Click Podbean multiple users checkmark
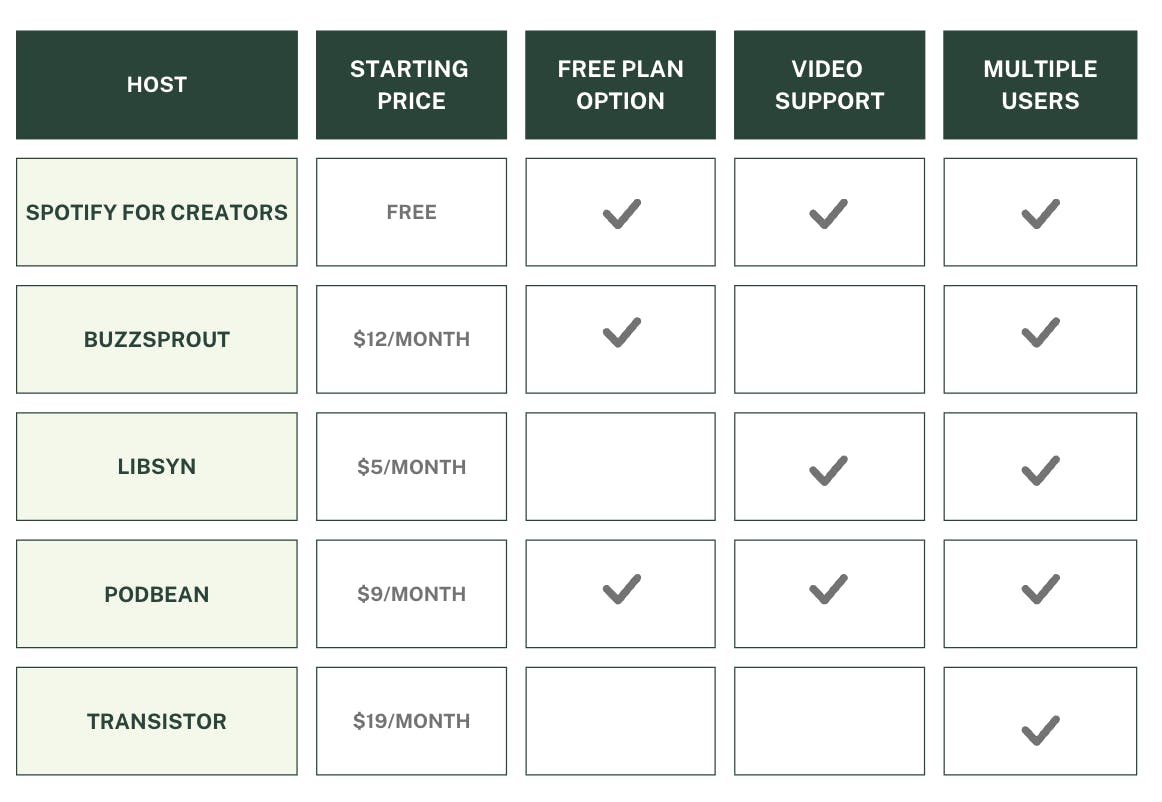 [1040, 589]
